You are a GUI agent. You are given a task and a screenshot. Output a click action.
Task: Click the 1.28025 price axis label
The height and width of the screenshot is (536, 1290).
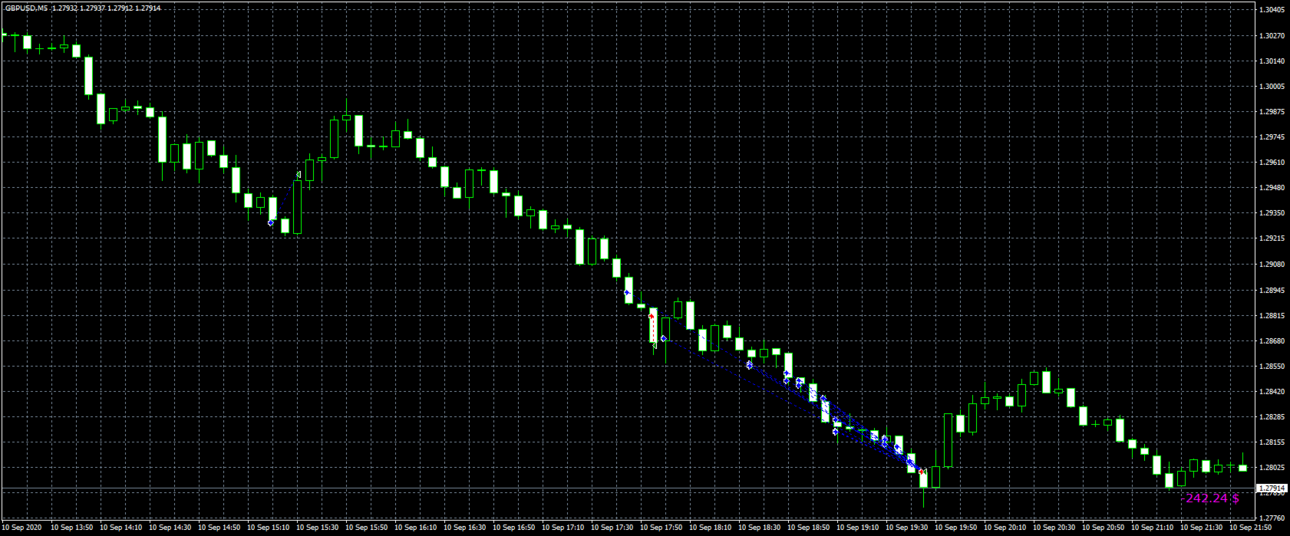[x=1270, y=468]
